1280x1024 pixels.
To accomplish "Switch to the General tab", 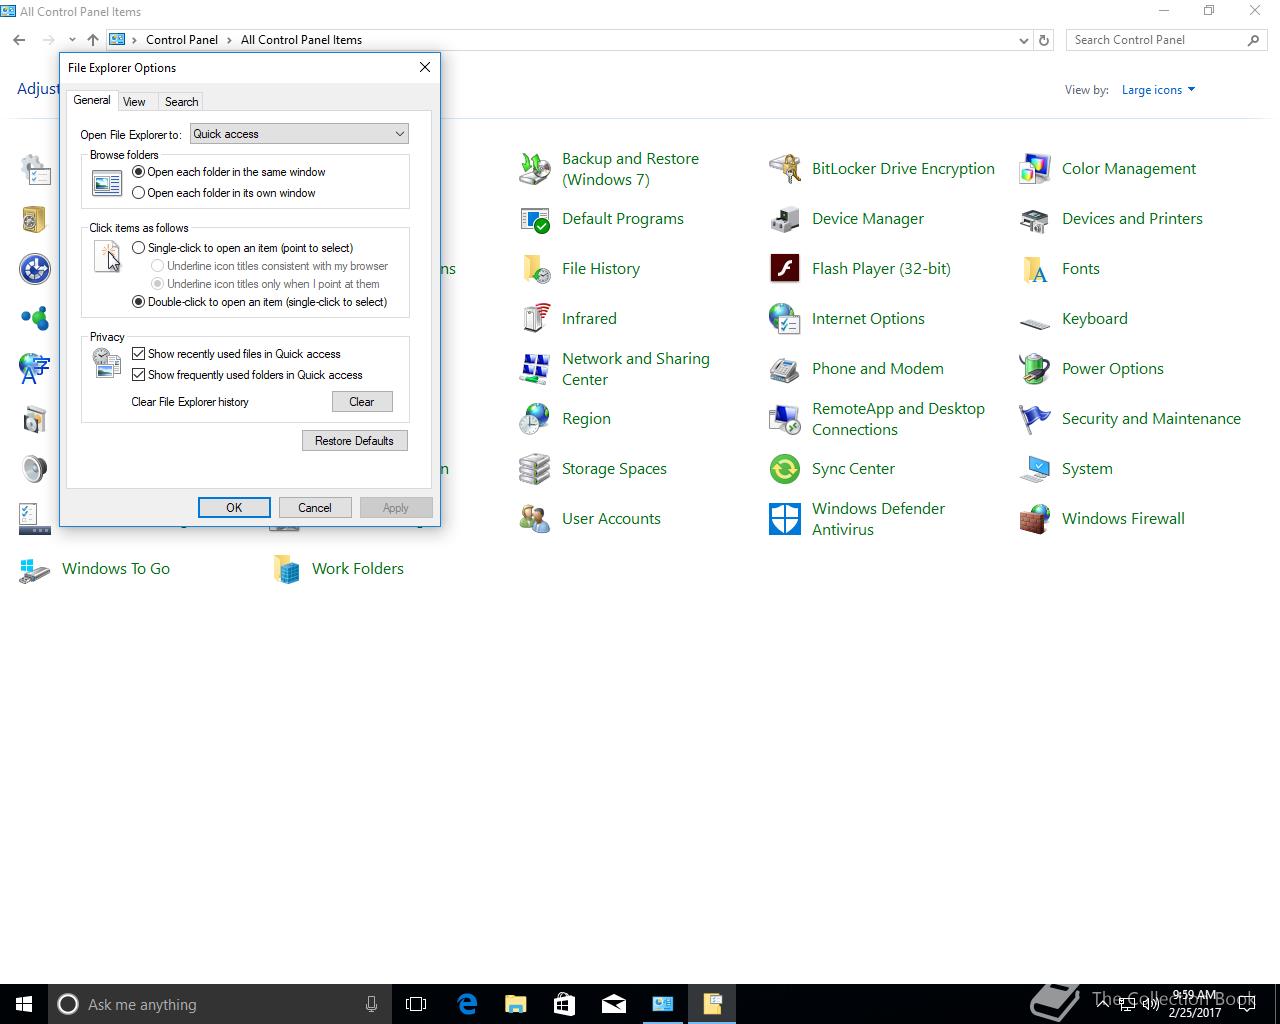I will [92, 100].
